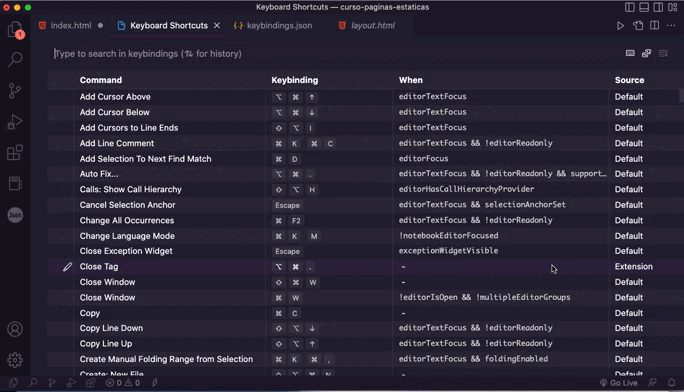Start the server with Go Live
This screenshot has width=684, height=392.
coord(619,383)
